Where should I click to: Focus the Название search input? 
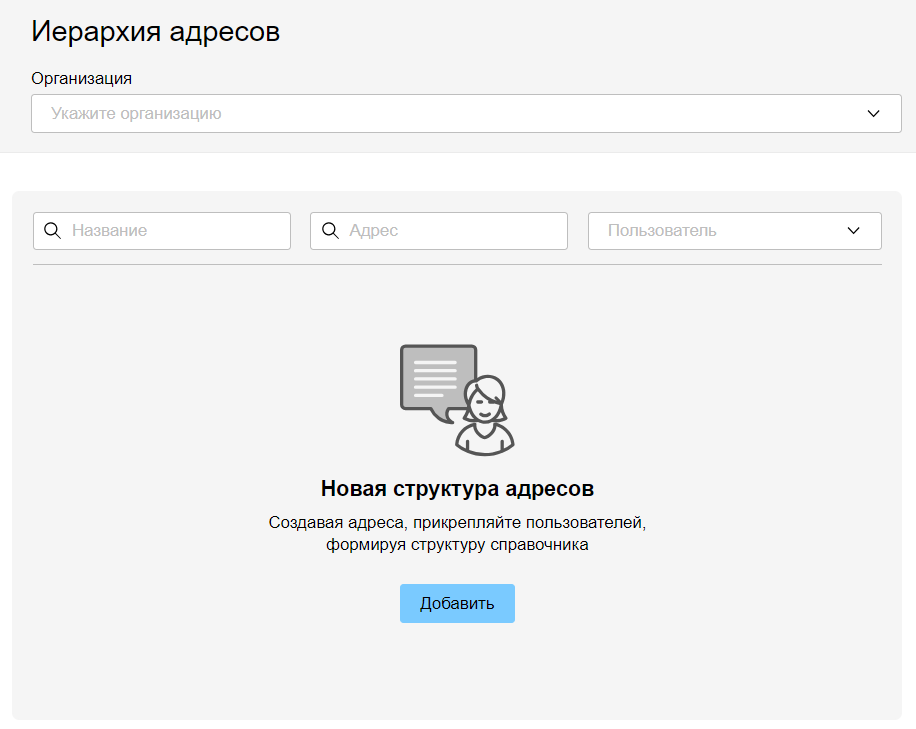(175, 231)
